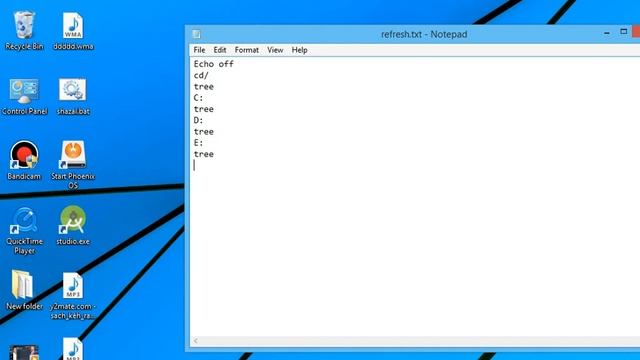Image resolution: width=640 pixels, height=360 pixels.
Task: Click the horizontal scrollbar left arrow
Action: click(x=196, y=341)
